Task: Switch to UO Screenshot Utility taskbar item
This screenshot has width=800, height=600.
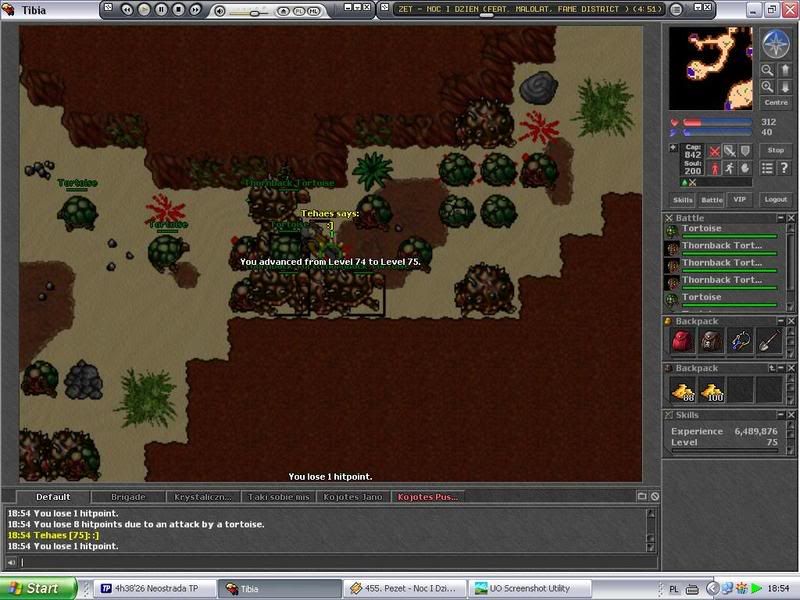Action: [530, 588]
